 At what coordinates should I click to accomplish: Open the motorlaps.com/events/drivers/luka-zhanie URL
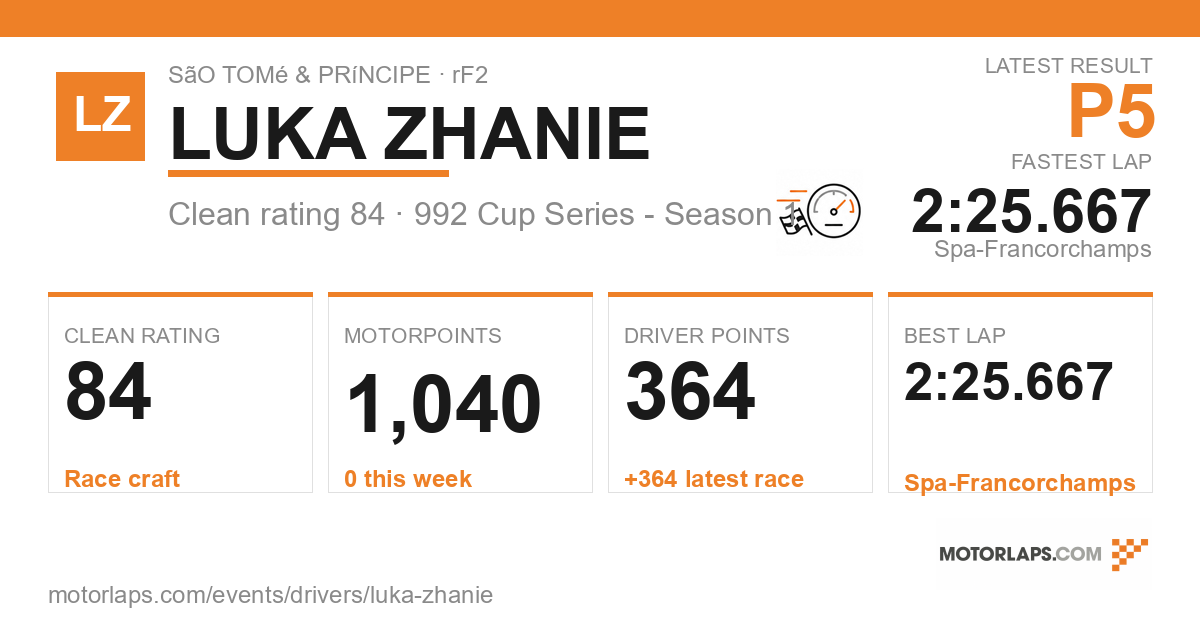[271, 595]
